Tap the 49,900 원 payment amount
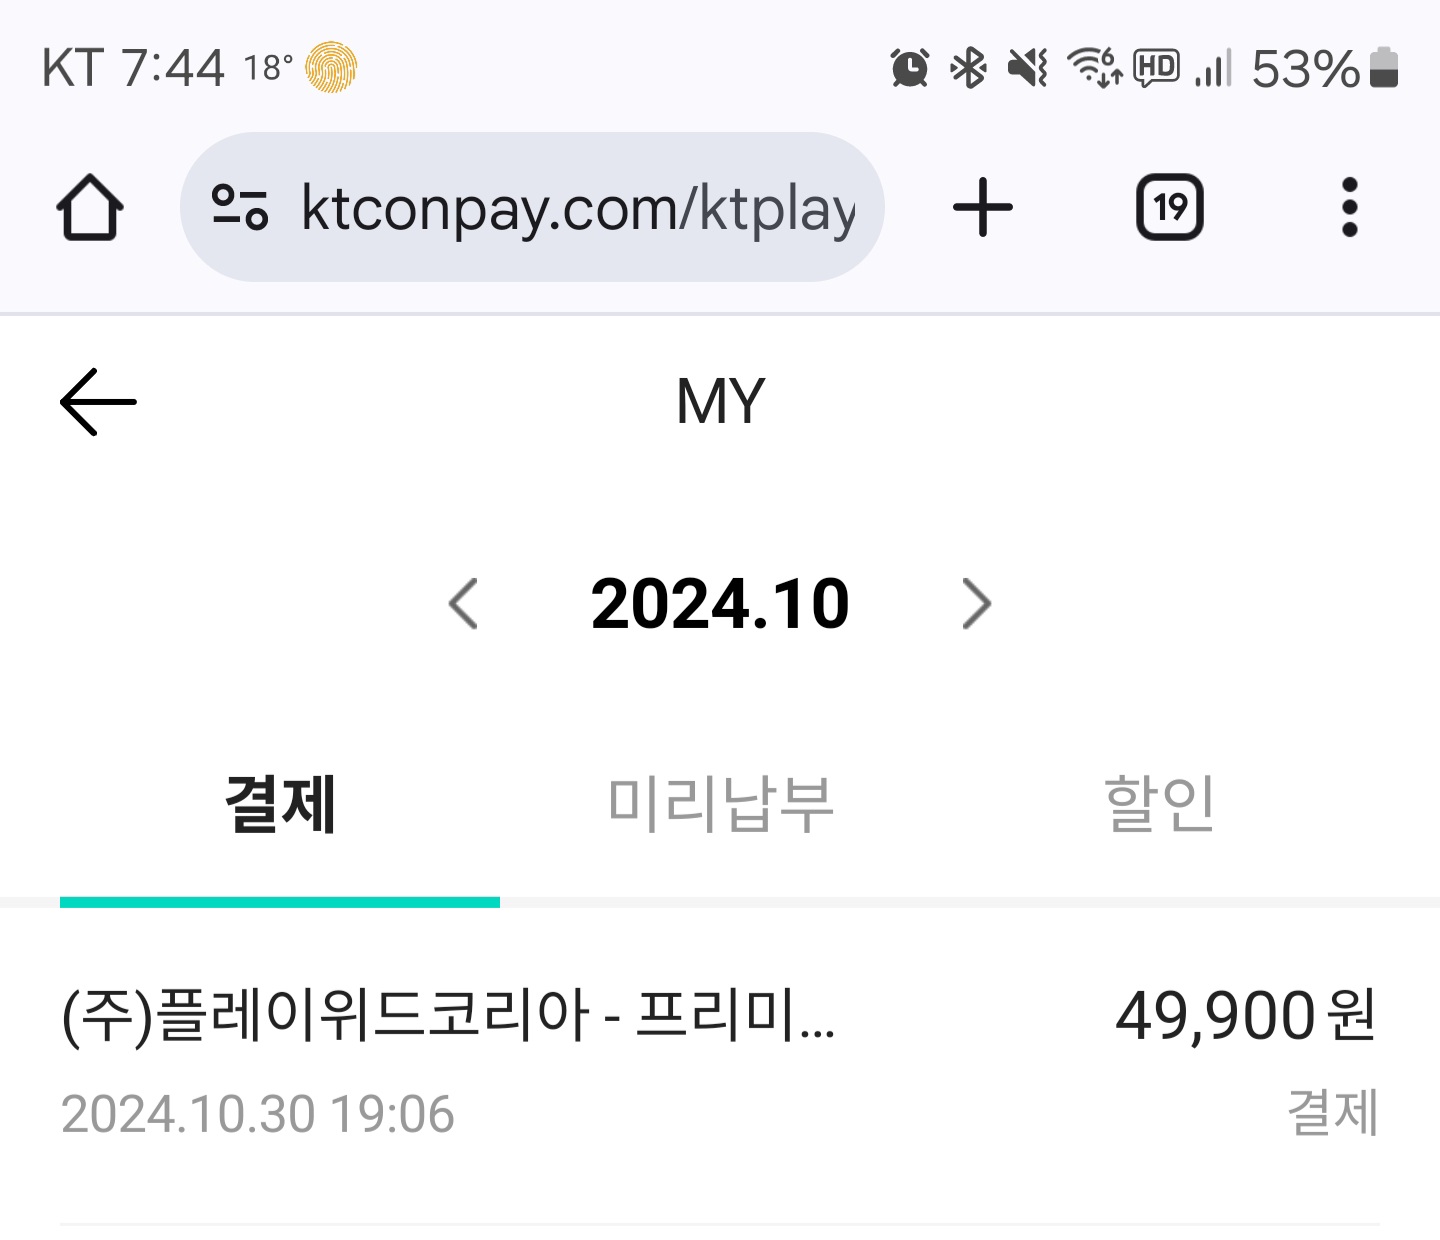 tap(1245, 1016)
